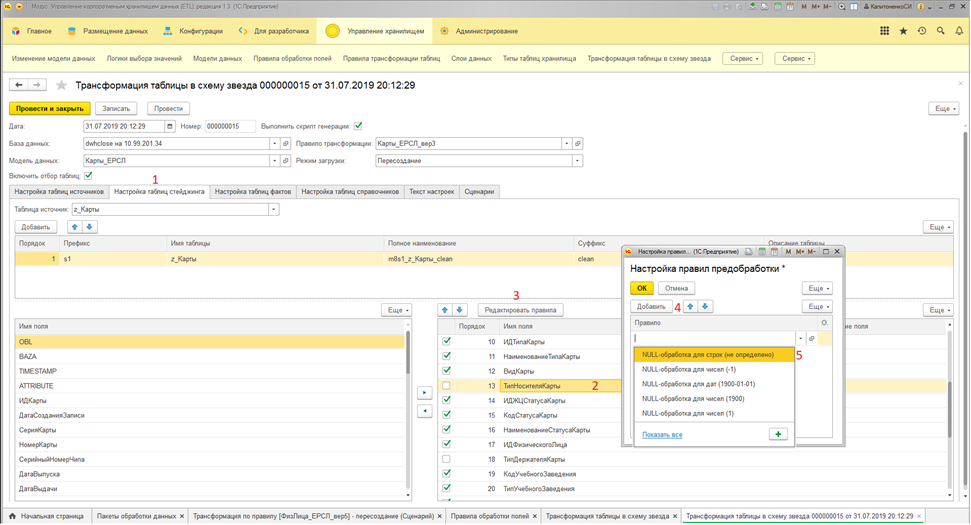
Task: Expand the 'Режим загрузки' dropdown
Action: click(577, 159)
